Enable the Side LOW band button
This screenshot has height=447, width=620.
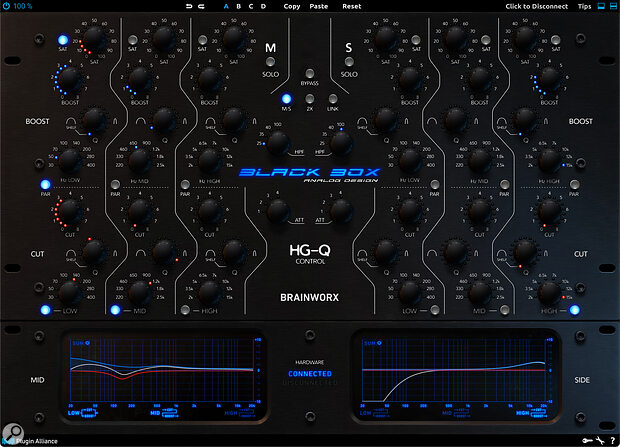(x=435, y=310)
